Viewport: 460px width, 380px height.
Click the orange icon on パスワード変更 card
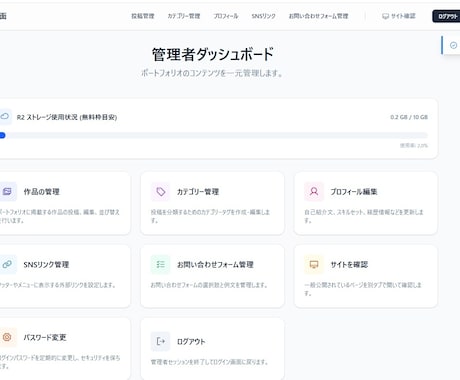[7, 337]
